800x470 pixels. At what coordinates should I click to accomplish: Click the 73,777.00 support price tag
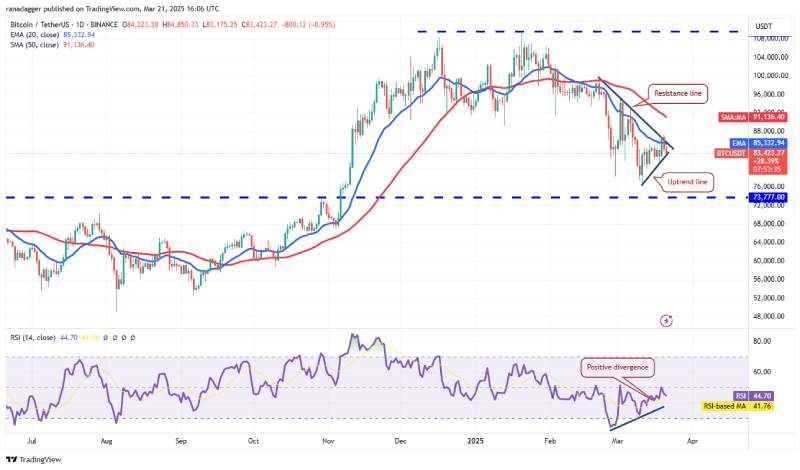coord(767,197)
